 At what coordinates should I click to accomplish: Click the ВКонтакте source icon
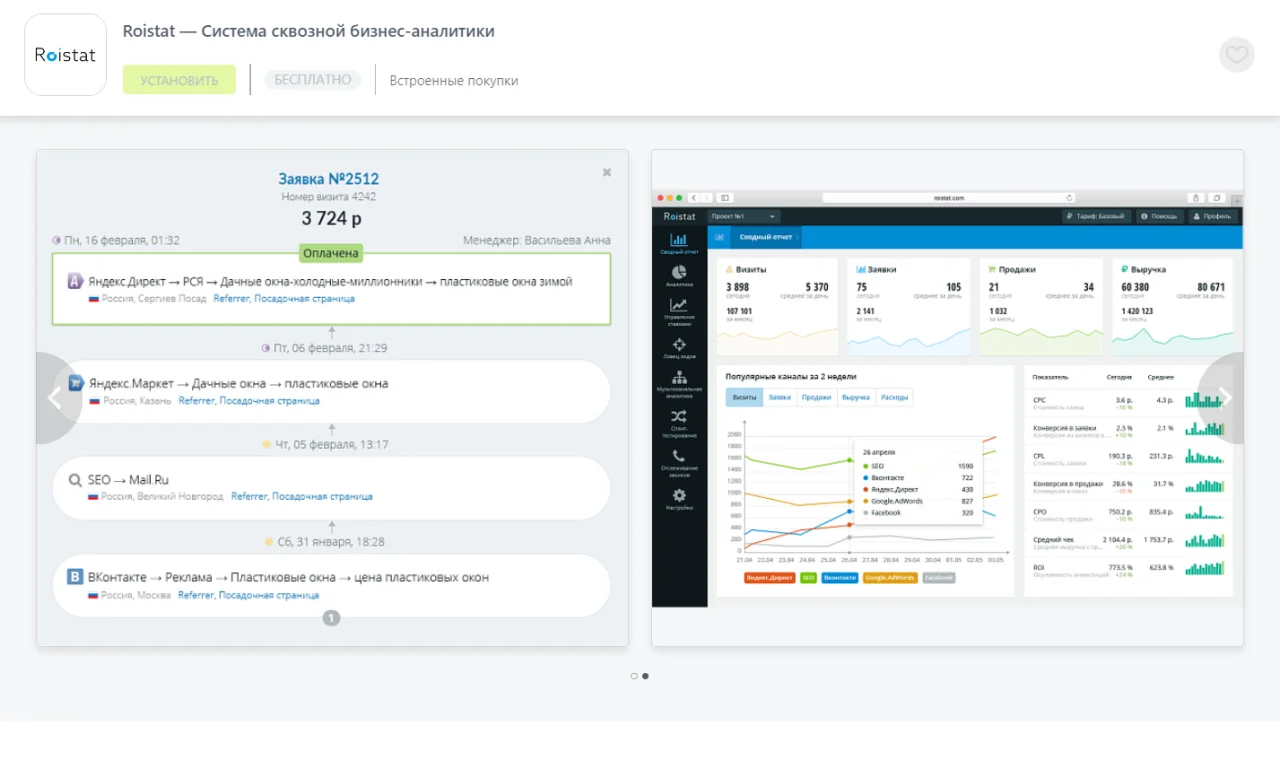(x=75, y=577)
